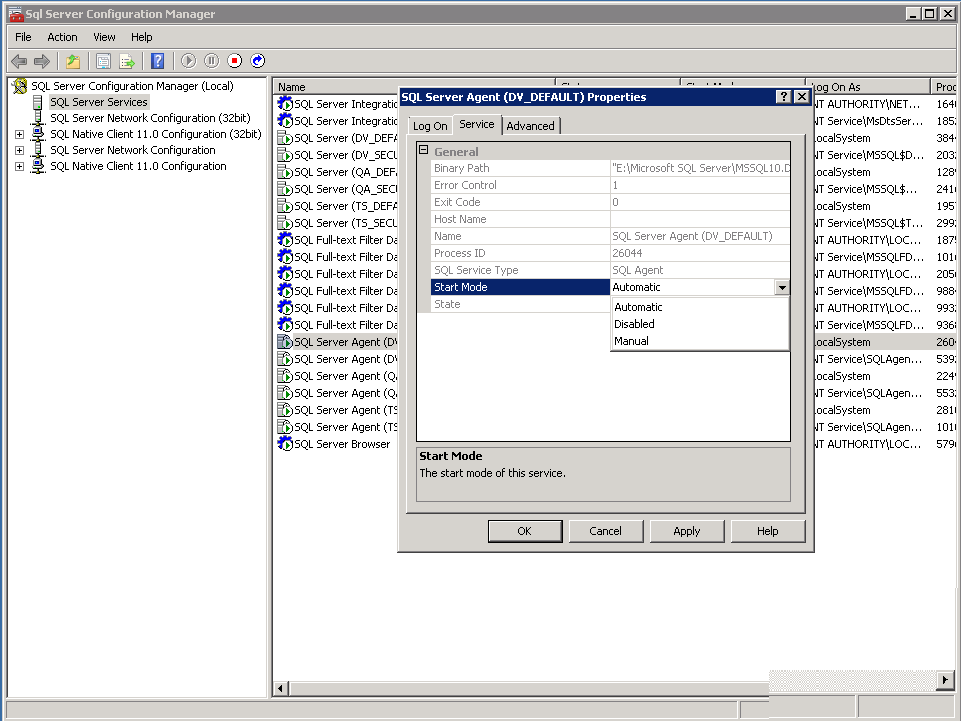The height and width of the screenshot is (721, 961).
Task: Select the Exit Code property row
Action: (x=610, y=202)
